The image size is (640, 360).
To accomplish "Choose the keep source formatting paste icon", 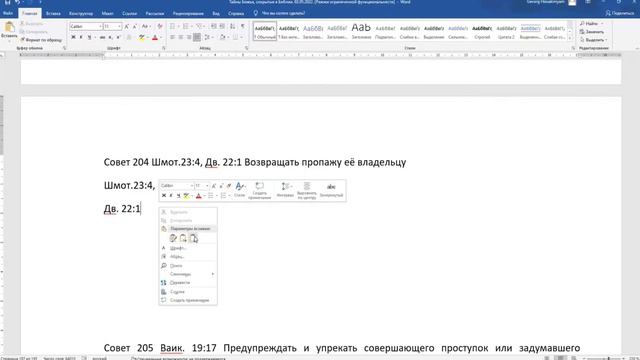I will [173, 238].
